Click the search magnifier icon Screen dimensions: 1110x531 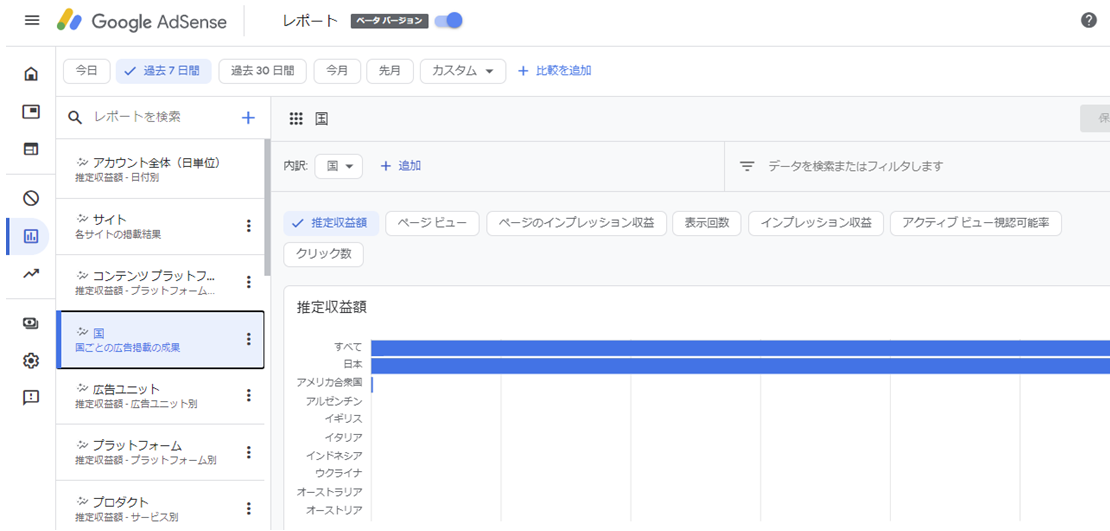[74, 118]
